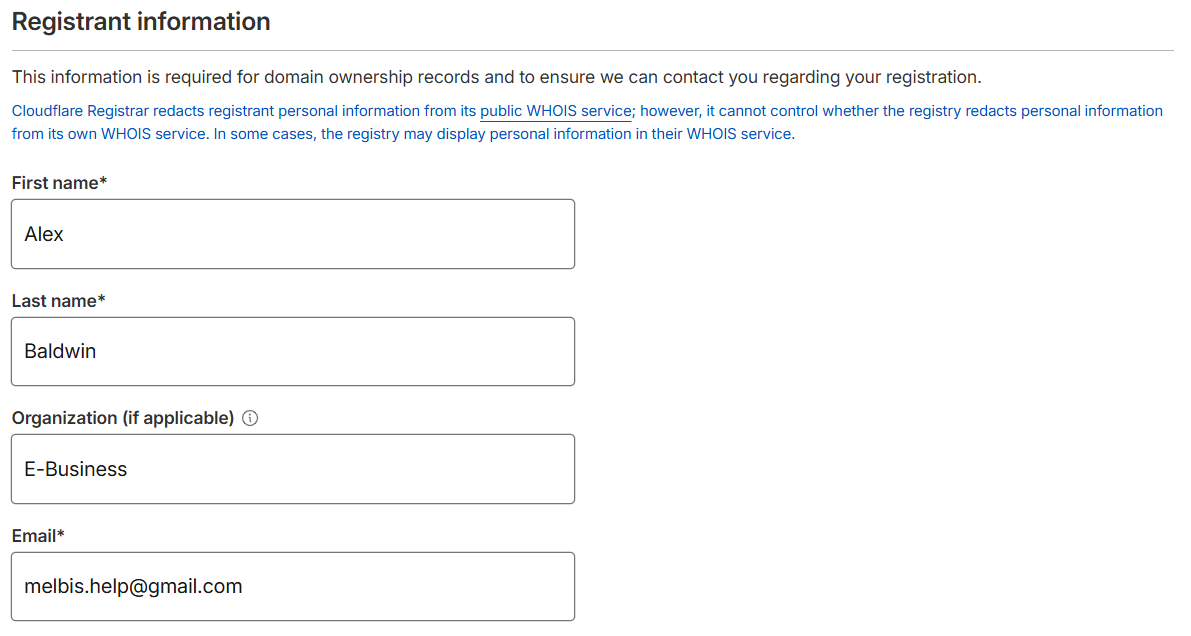Image resolution: width=1191 pixels, height=636 pixels.
Task: Click the blue Cloudflare Registrar redaction notice
Action: [587, 122]
